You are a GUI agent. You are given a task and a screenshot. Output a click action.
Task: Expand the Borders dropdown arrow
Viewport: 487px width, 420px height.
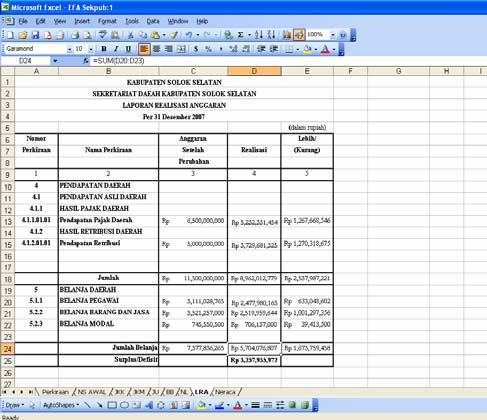(x=297, y=49)
